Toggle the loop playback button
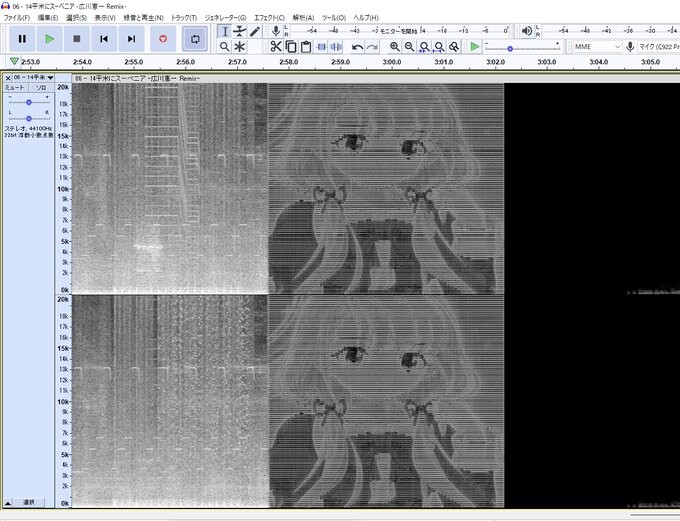 (x=195, y=39)
